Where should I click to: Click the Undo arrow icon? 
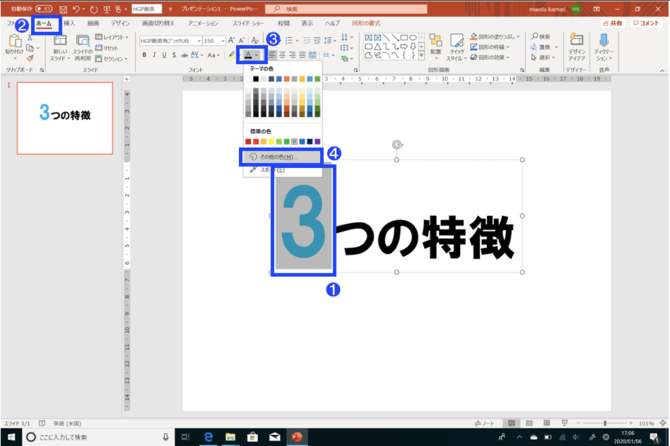pyautogui.click(x=76, y=9)
